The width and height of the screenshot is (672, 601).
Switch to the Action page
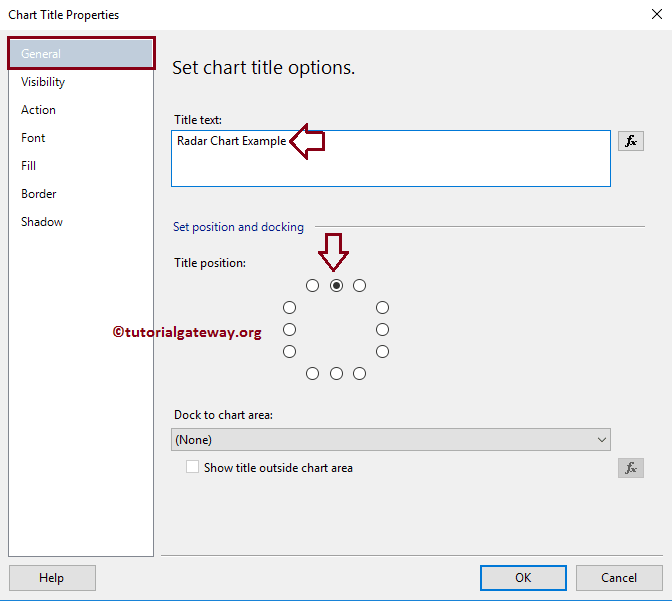[39, 110]
